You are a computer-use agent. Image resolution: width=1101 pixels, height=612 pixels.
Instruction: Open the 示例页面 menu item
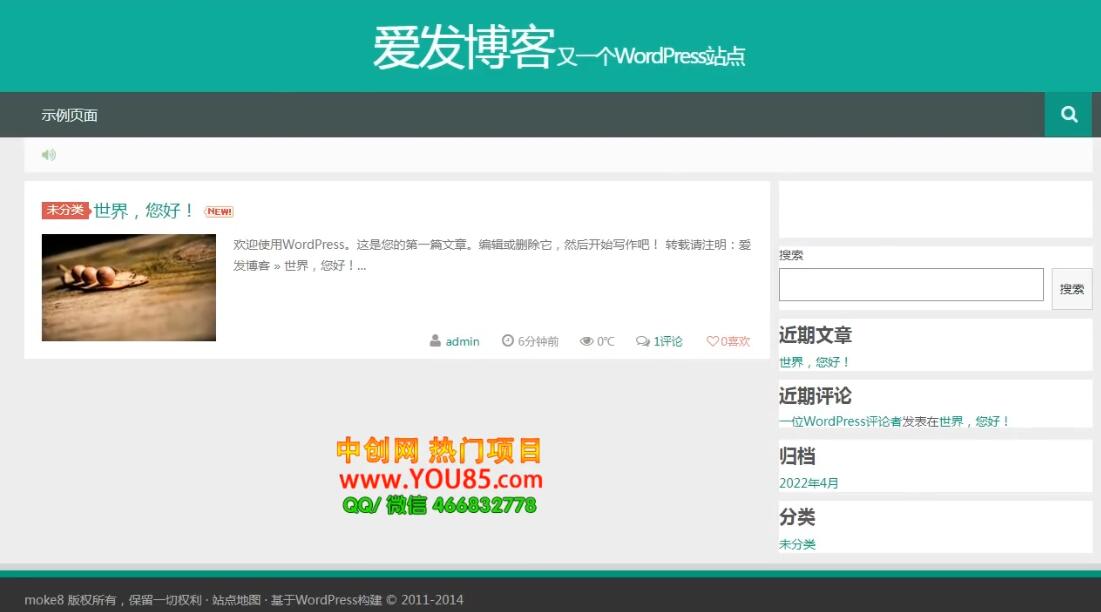tap(70, 114)
